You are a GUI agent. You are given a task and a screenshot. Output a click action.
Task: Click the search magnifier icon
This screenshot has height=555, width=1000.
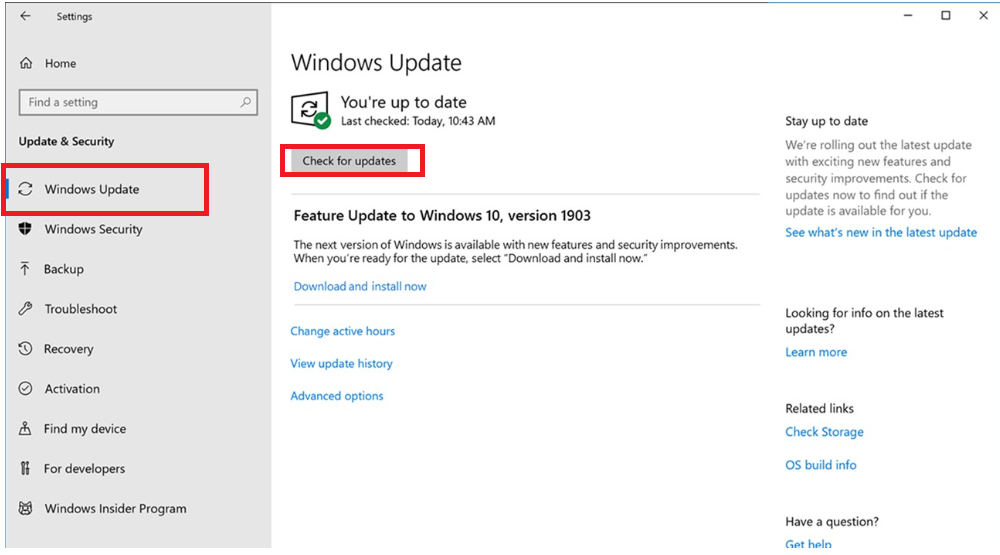pos(246,102)
